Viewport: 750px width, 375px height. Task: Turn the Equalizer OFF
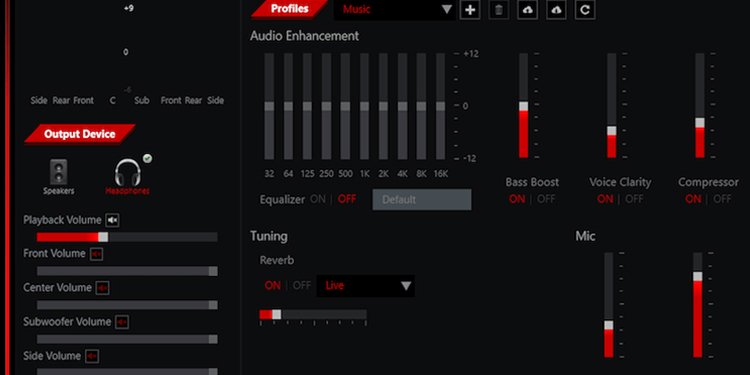tap(347, 199)
